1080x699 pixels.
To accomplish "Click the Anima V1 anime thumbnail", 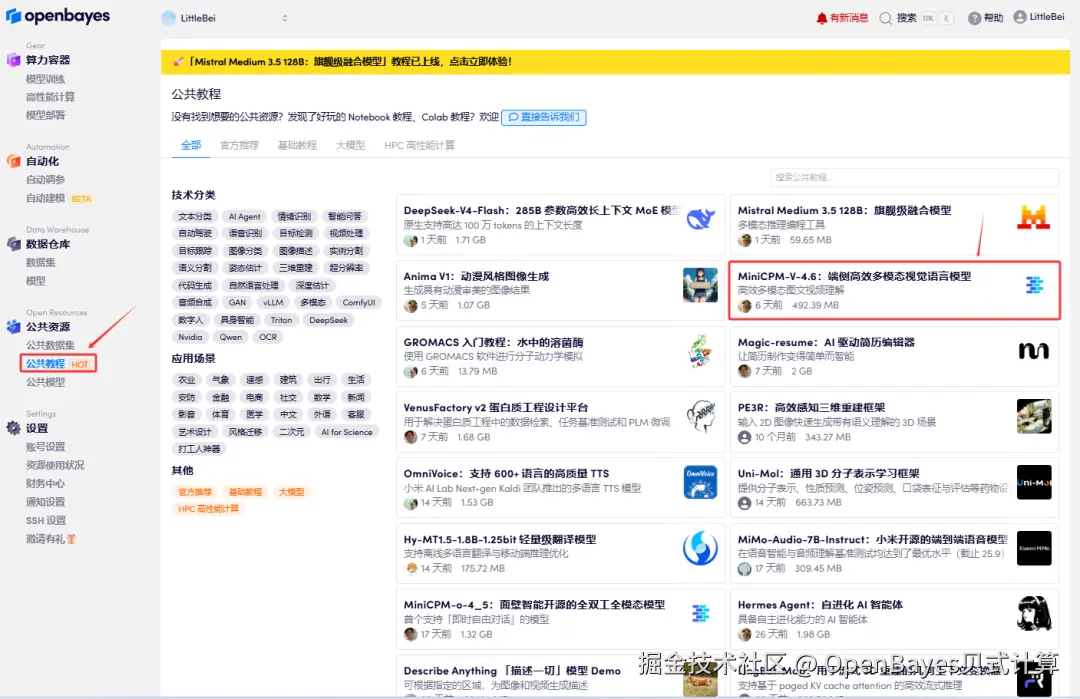I will click(700, 285).
